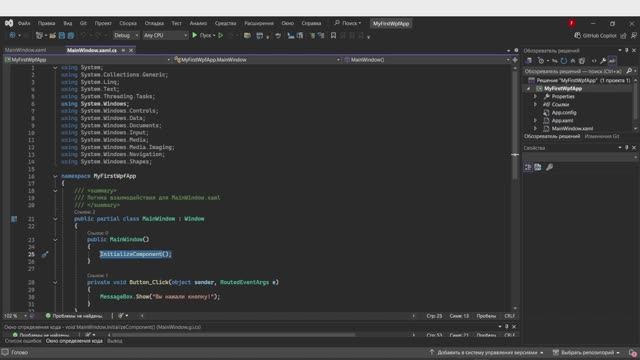Collapse the MyFirstWpfApp project node

(x=529, y=89)
